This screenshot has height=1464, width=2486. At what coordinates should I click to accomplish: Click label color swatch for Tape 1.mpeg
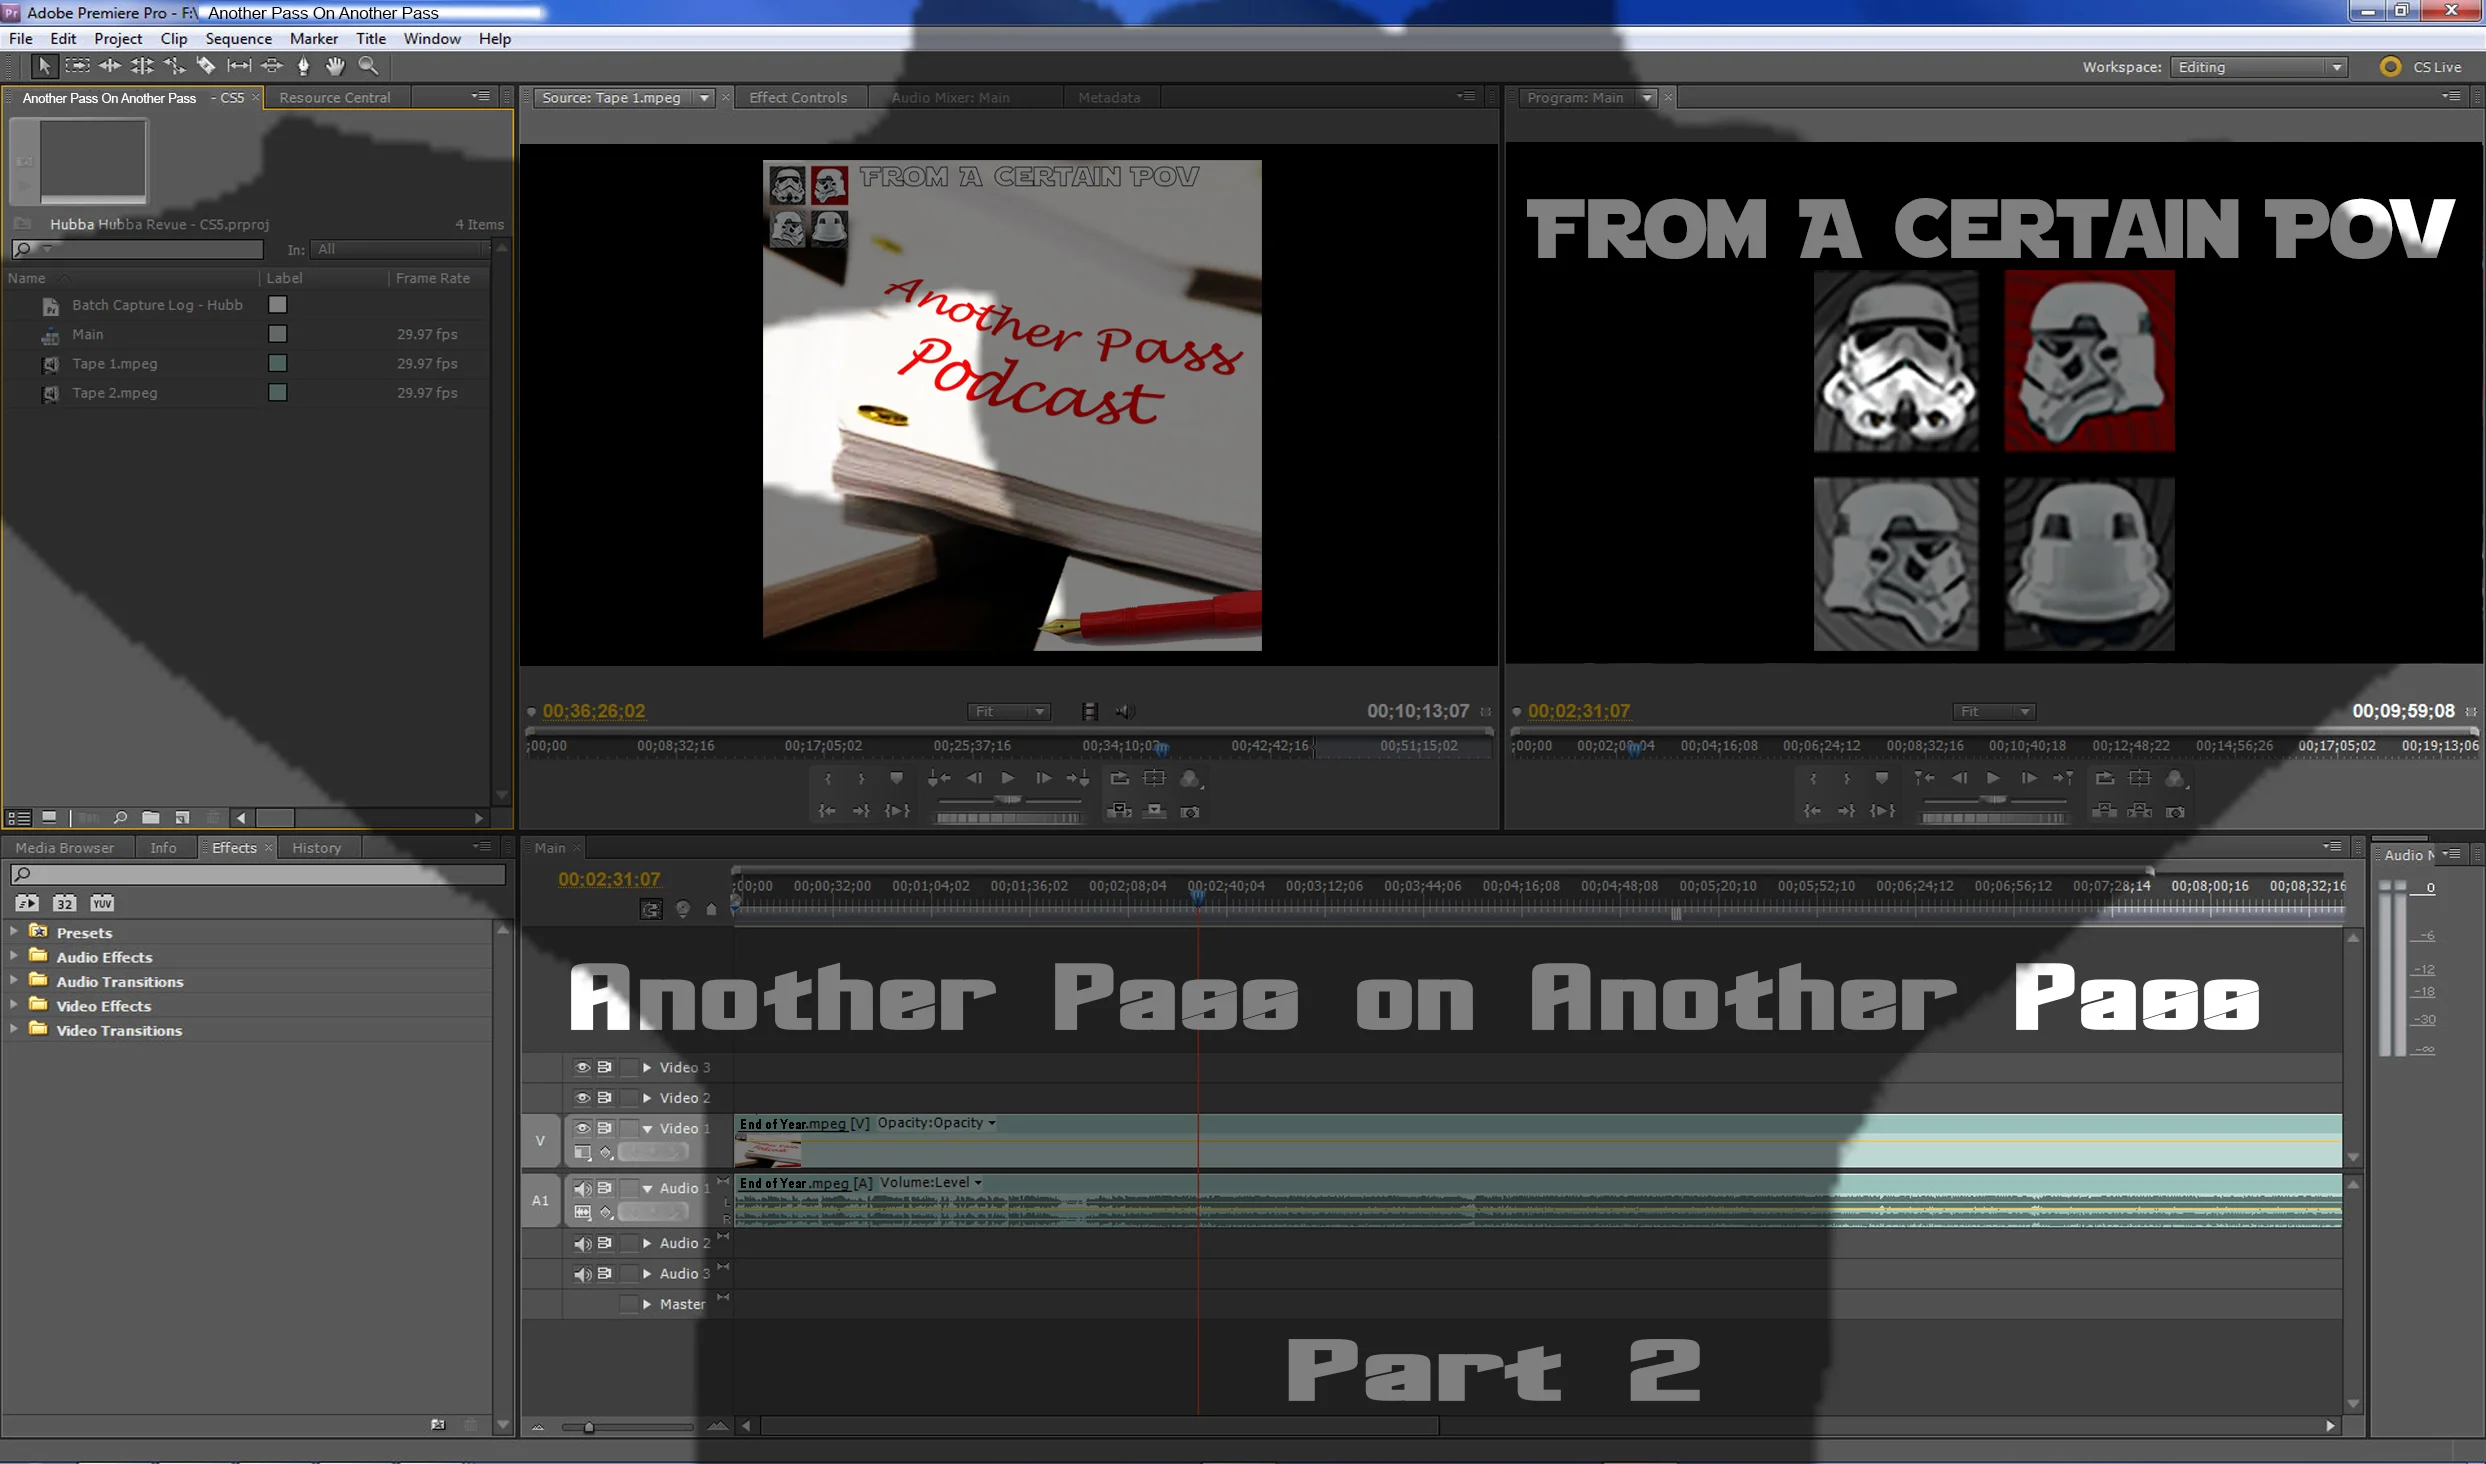277,363
